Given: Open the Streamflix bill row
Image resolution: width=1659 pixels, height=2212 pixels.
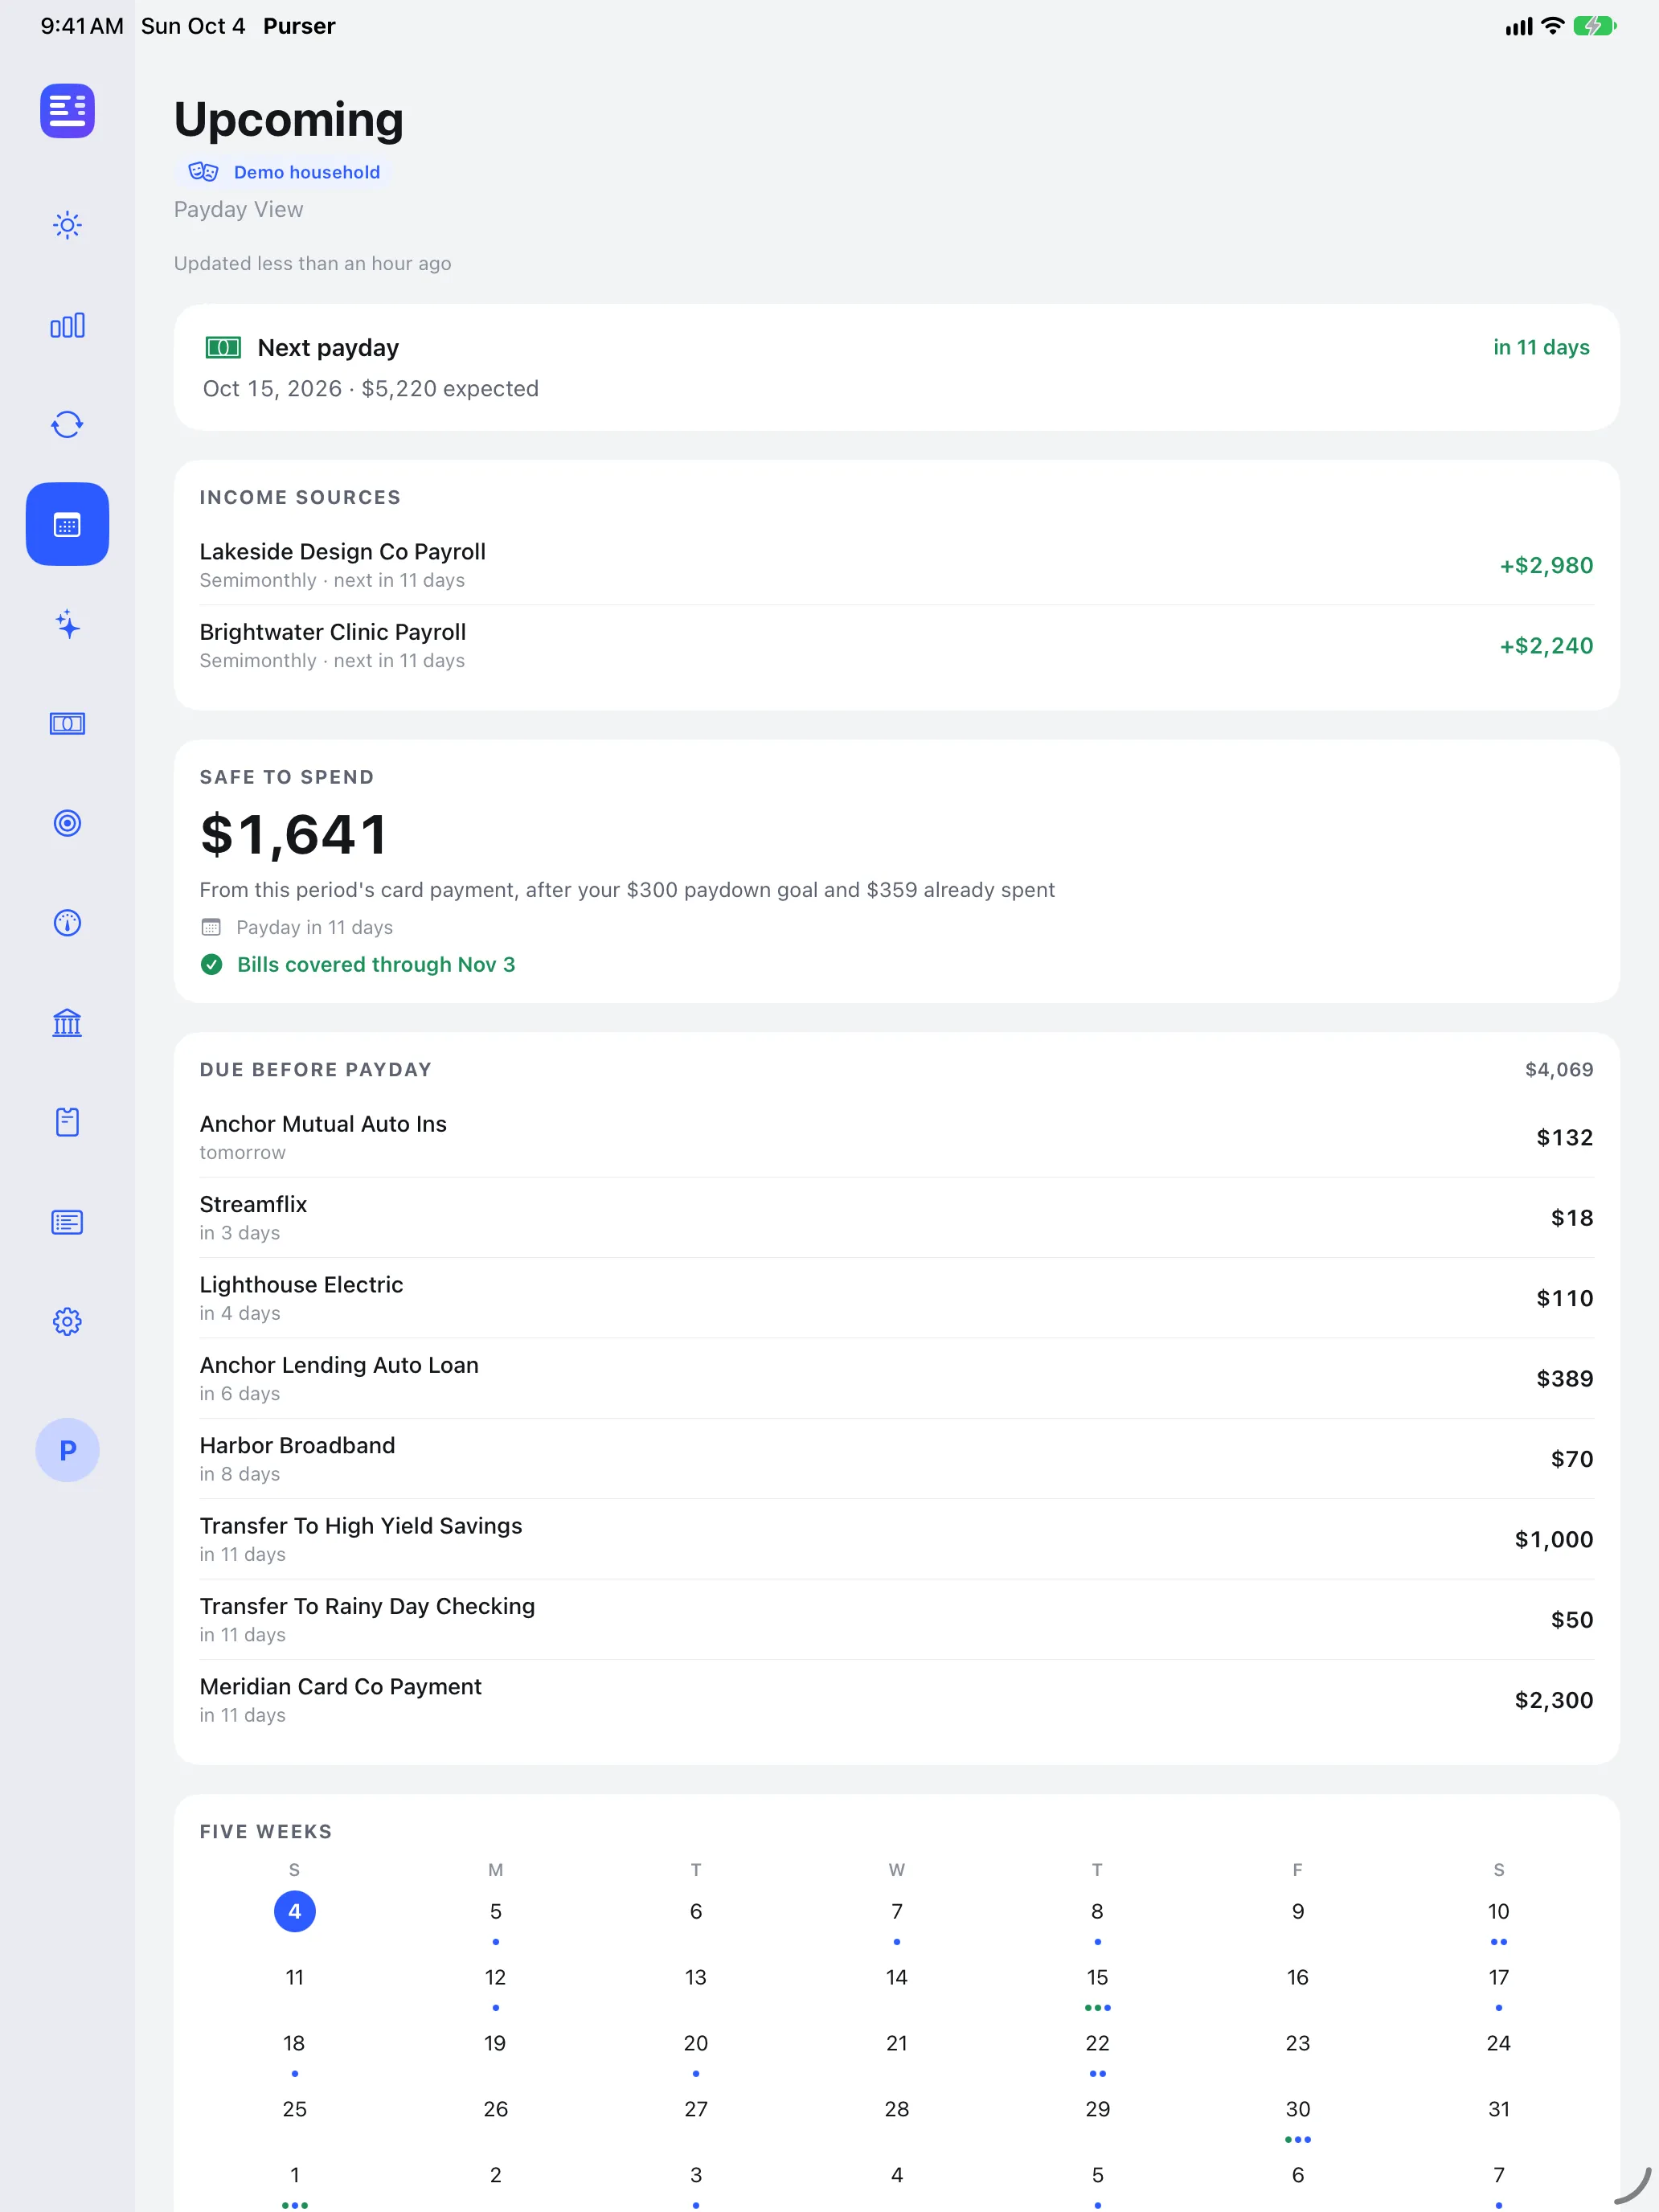Looking at the screenshot, I should 896,1217.
